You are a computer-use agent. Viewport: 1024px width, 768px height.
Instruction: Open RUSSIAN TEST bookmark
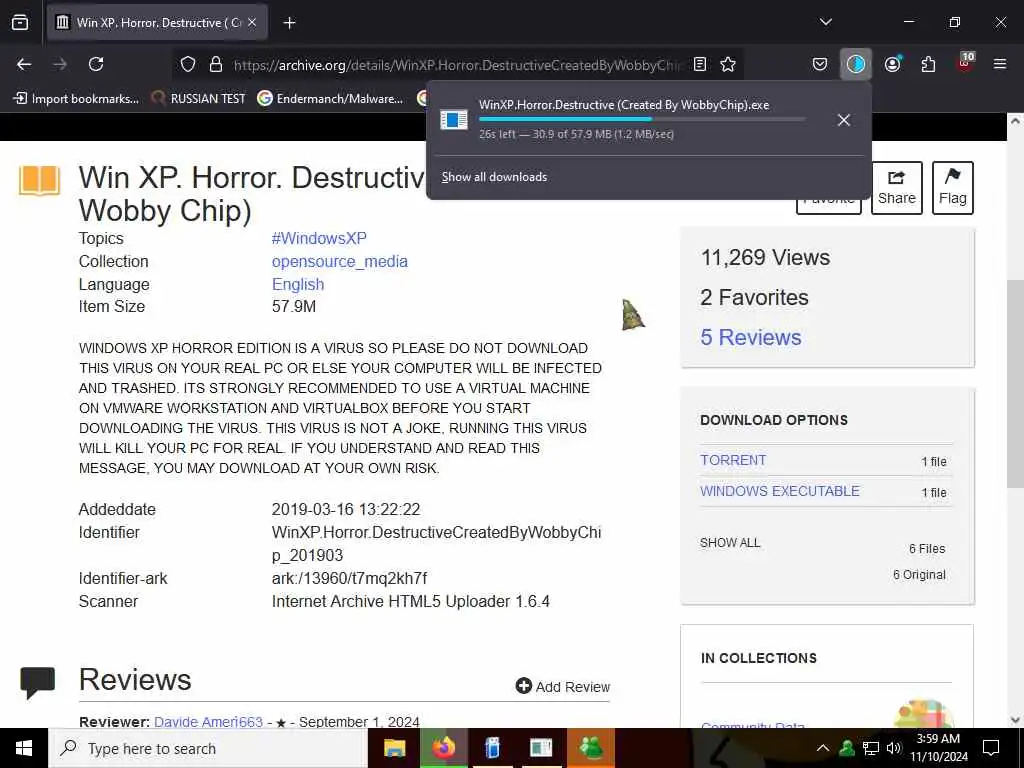pos(199,99)
